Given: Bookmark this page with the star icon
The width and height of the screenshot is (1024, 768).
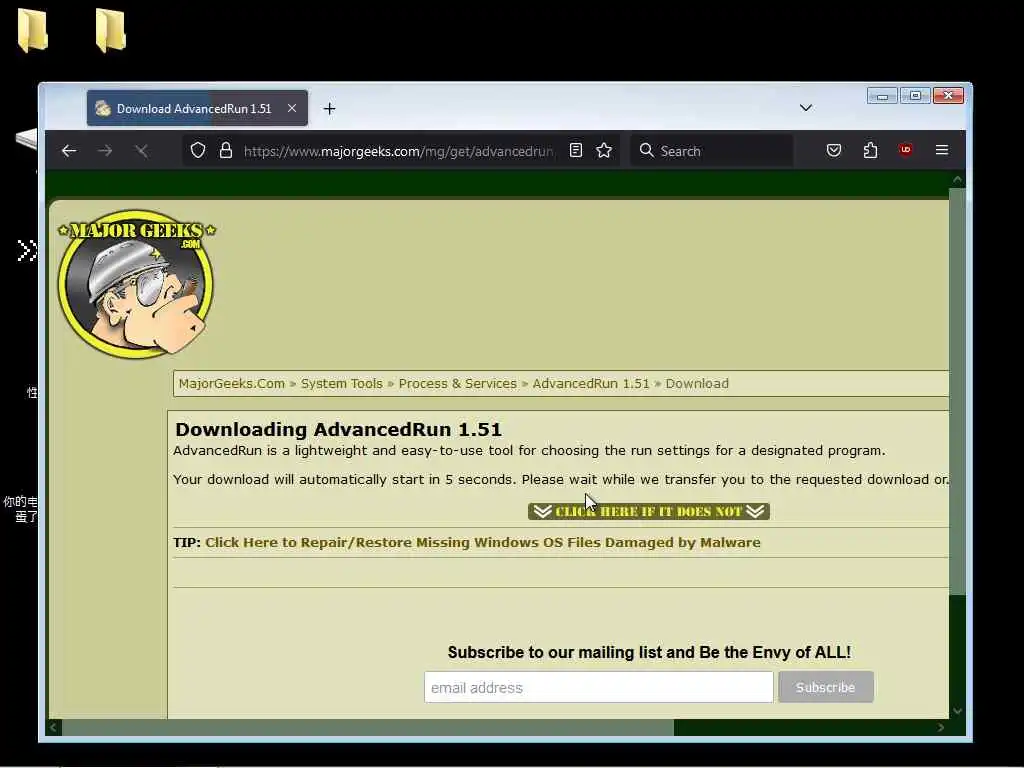Looking at the screenshot, I should coord(604,151).
